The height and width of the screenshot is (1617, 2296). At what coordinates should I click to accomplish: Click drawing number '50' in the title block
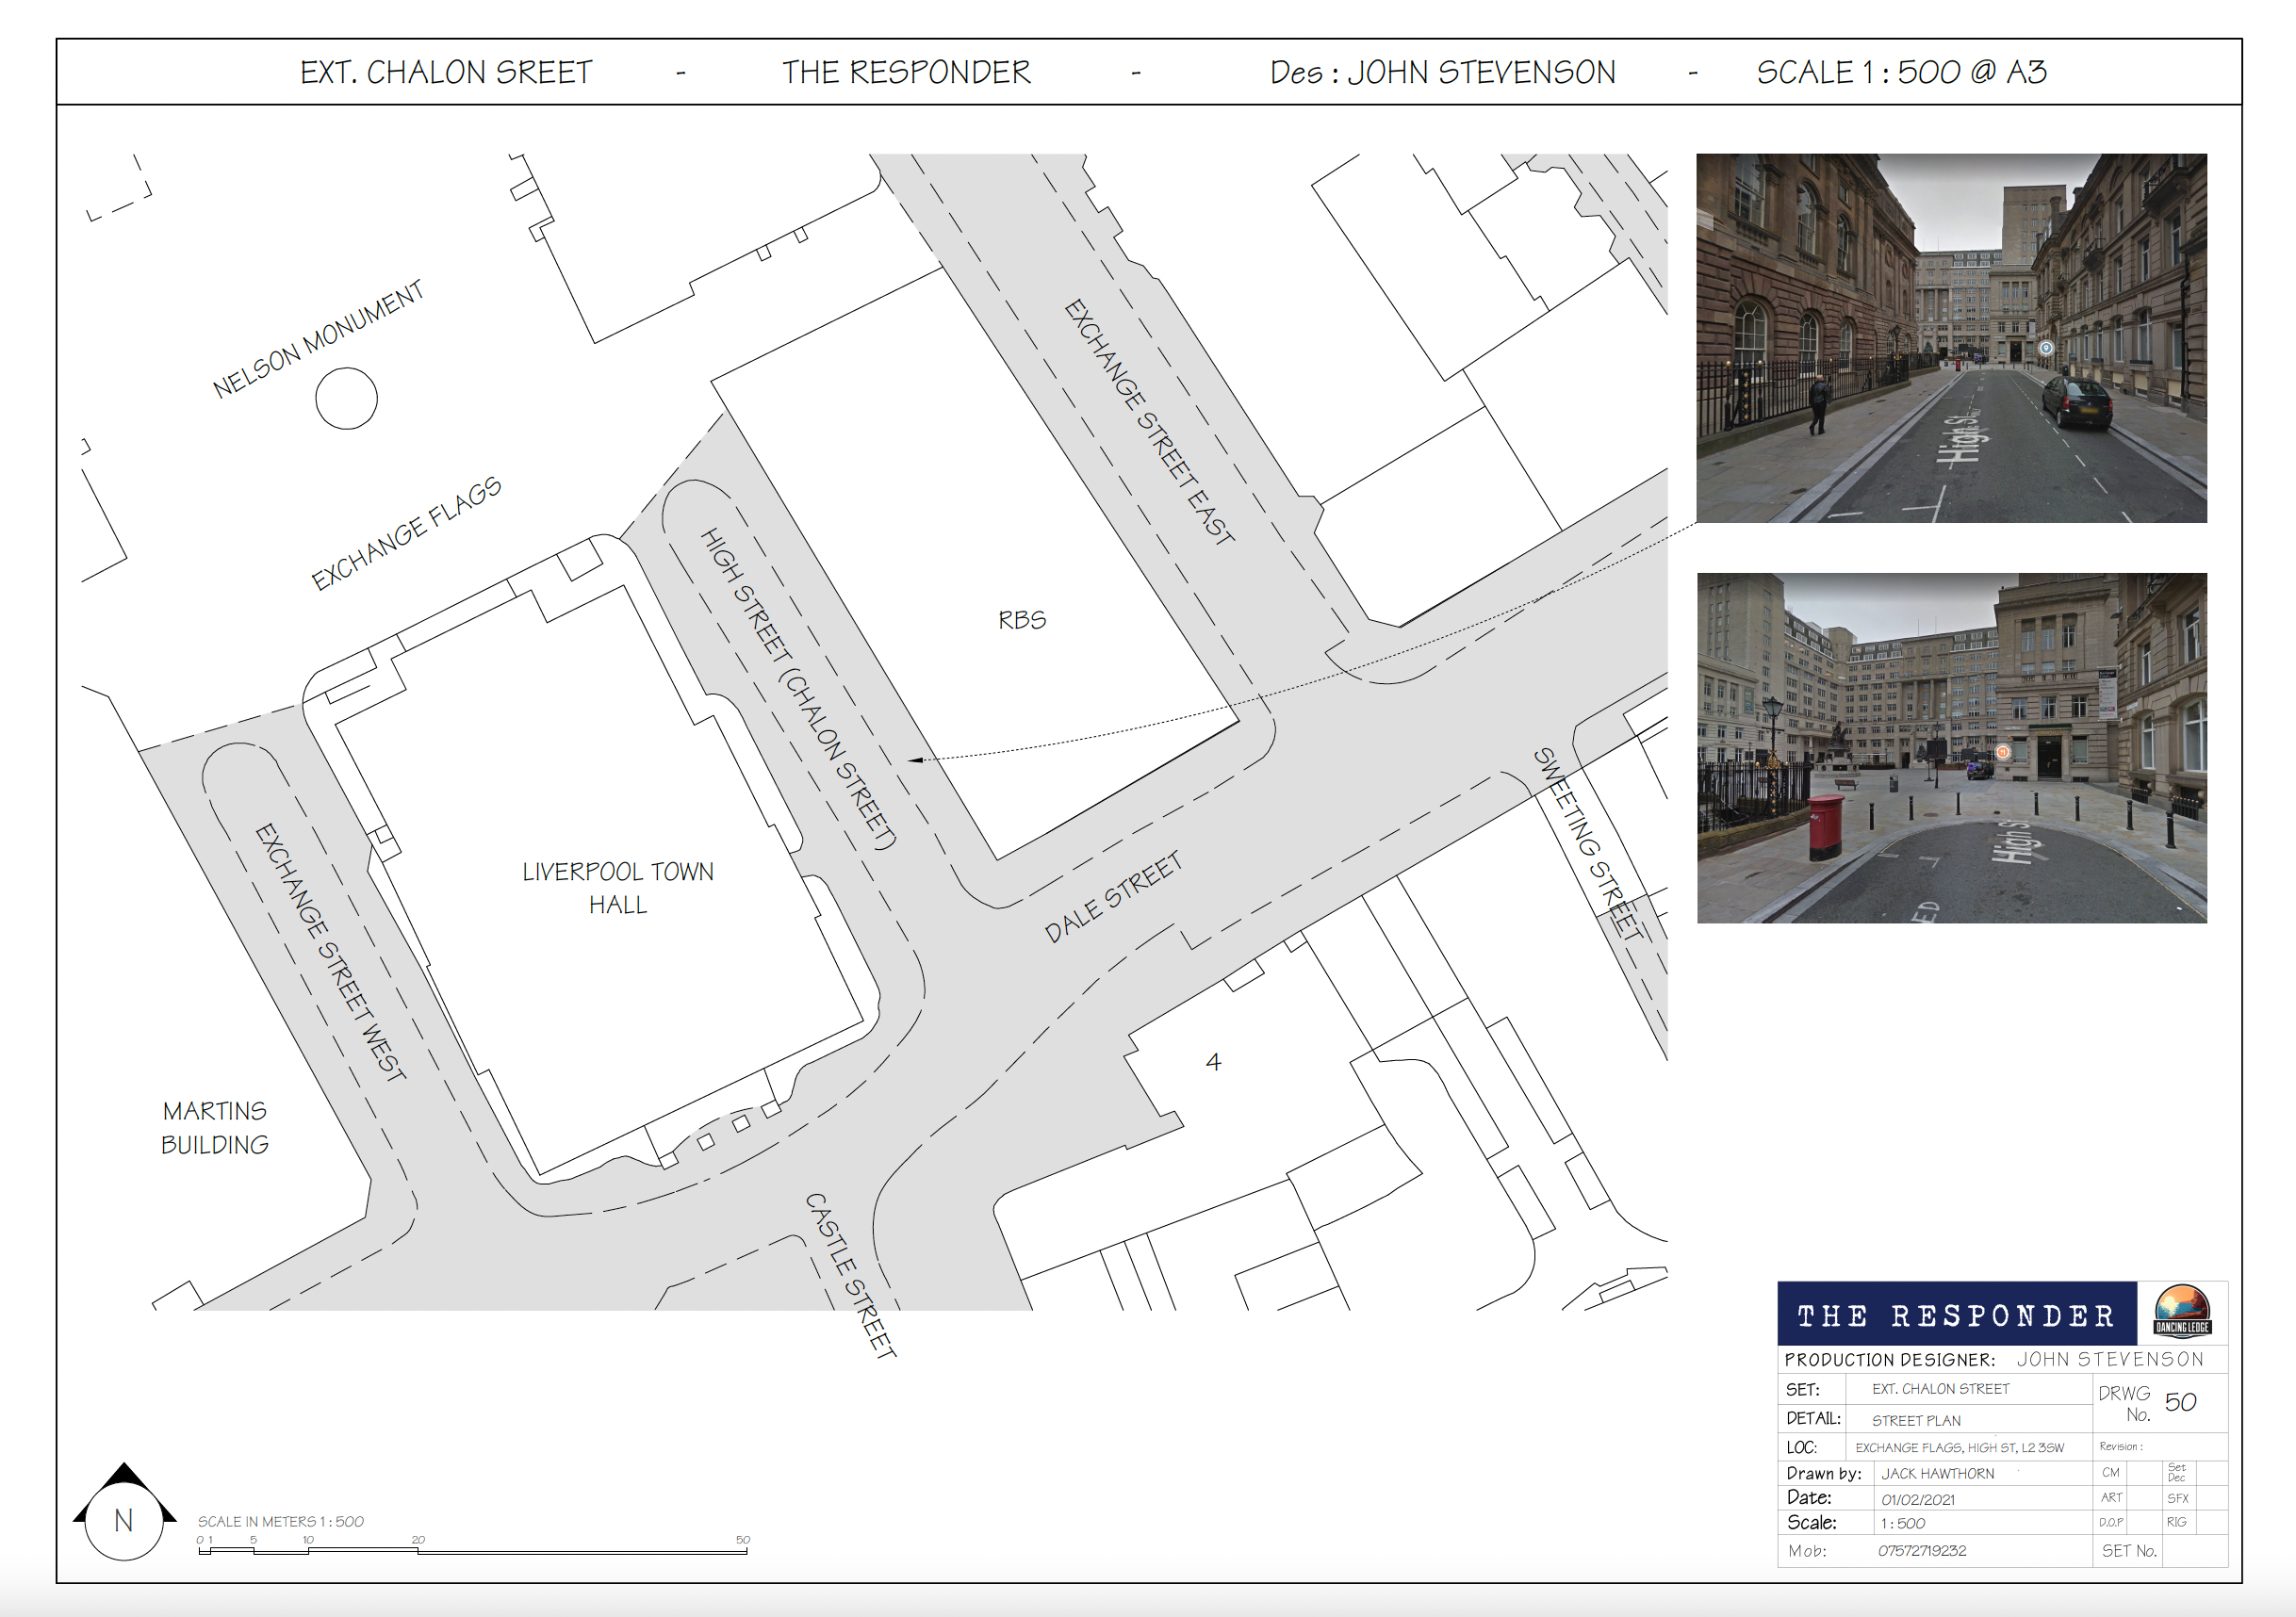pyautogui.click(x=2180, y=1402)
